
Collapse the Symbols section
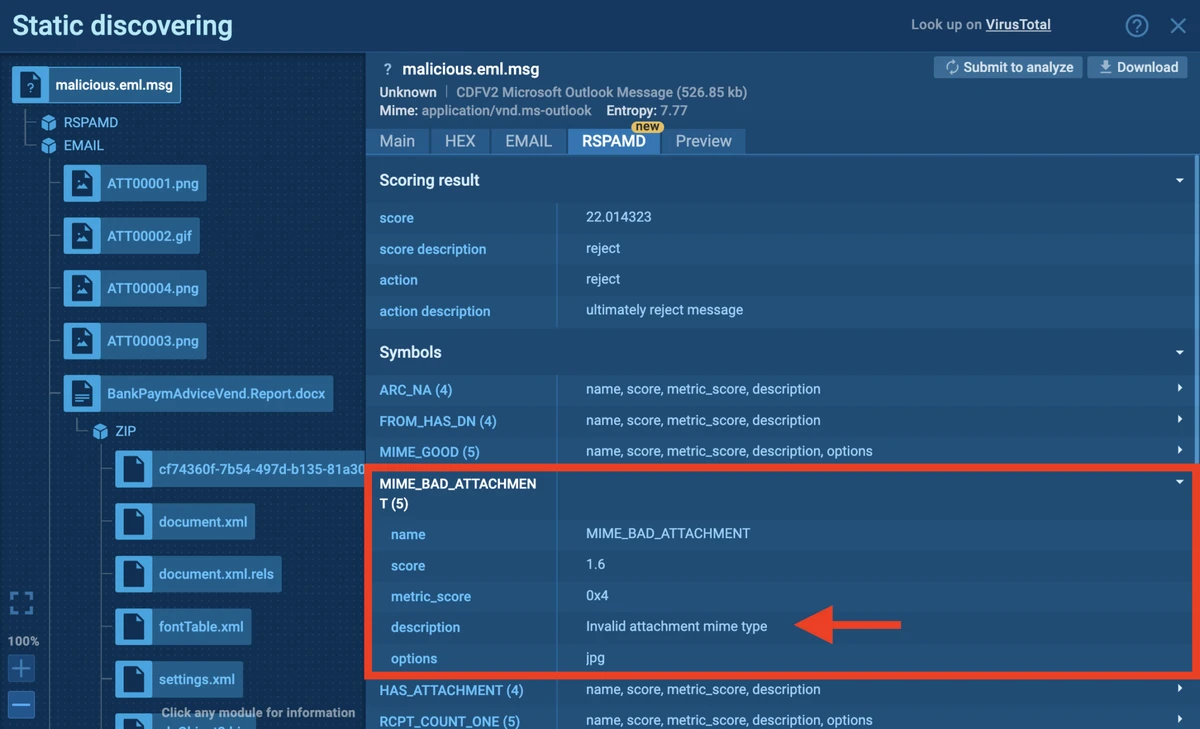[x=1180, y=353]
